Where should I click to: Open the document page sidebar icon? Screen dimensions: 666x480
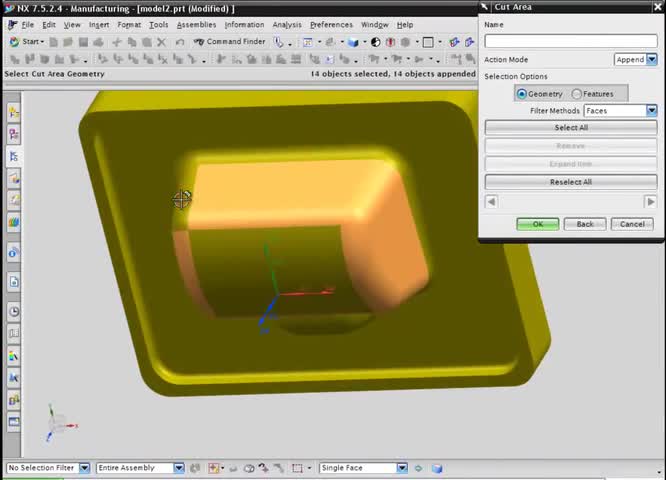(14, 282)
